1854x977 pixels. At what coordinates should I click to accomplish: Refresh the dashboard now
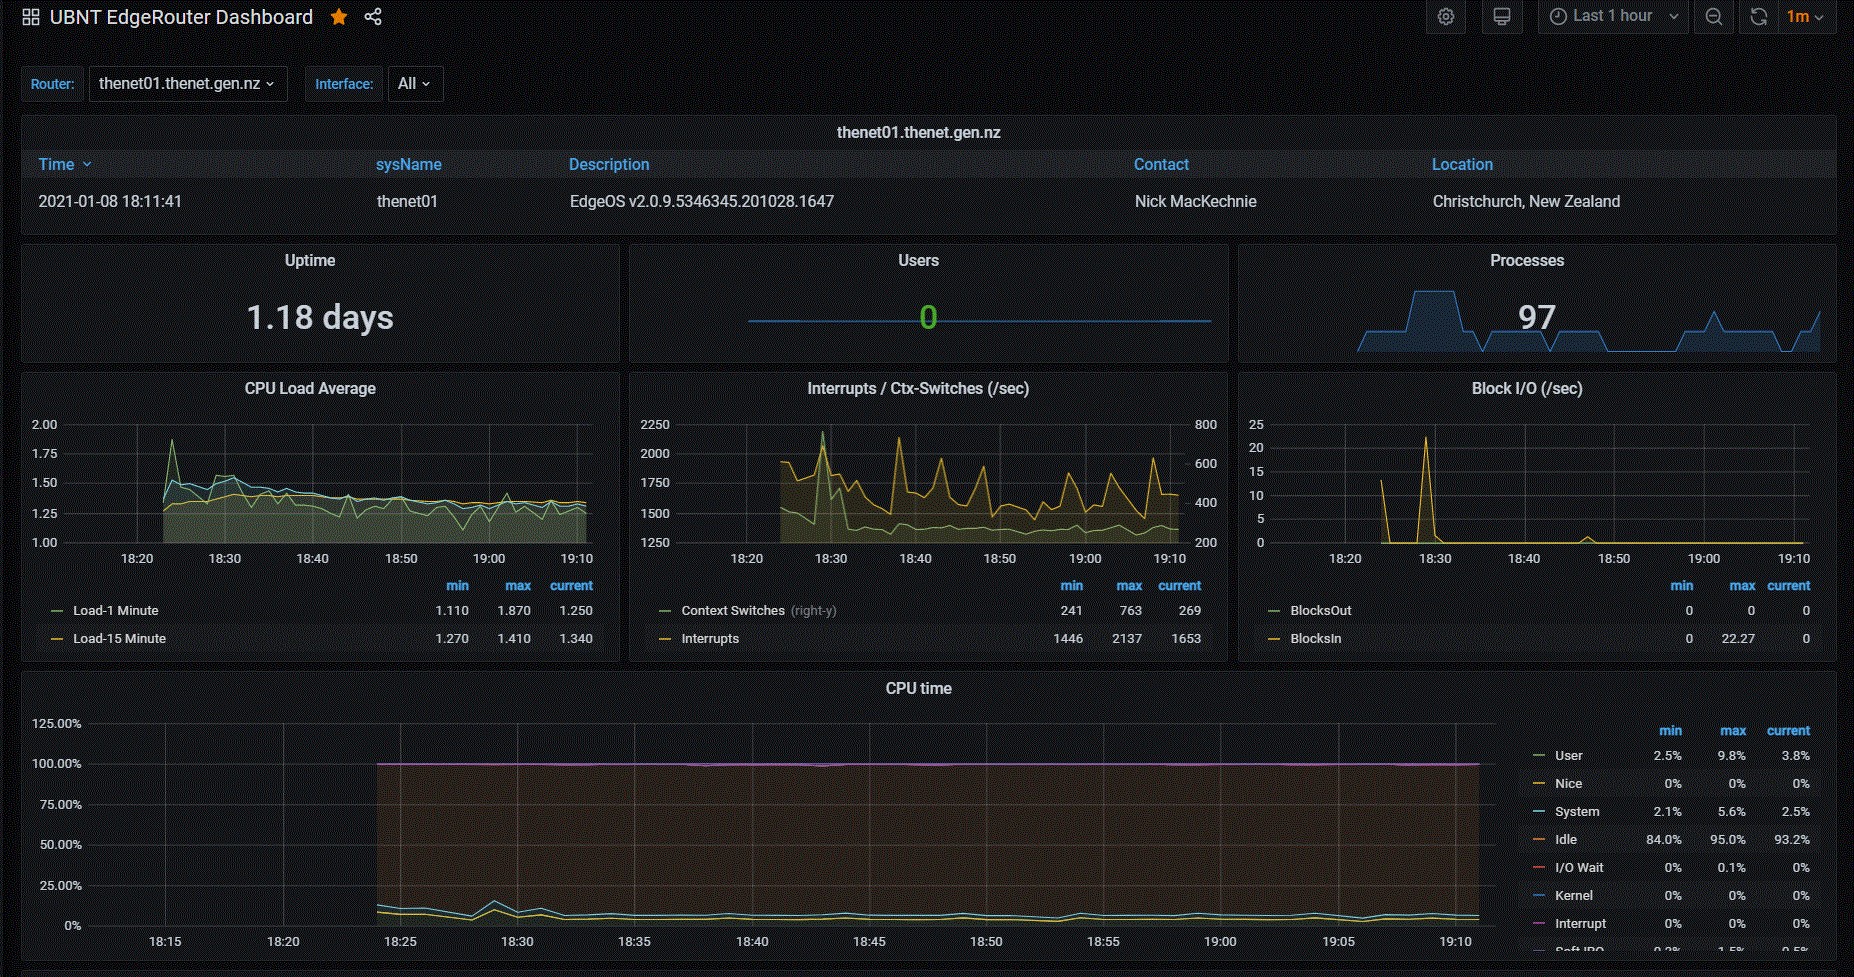pos(1758,17)
